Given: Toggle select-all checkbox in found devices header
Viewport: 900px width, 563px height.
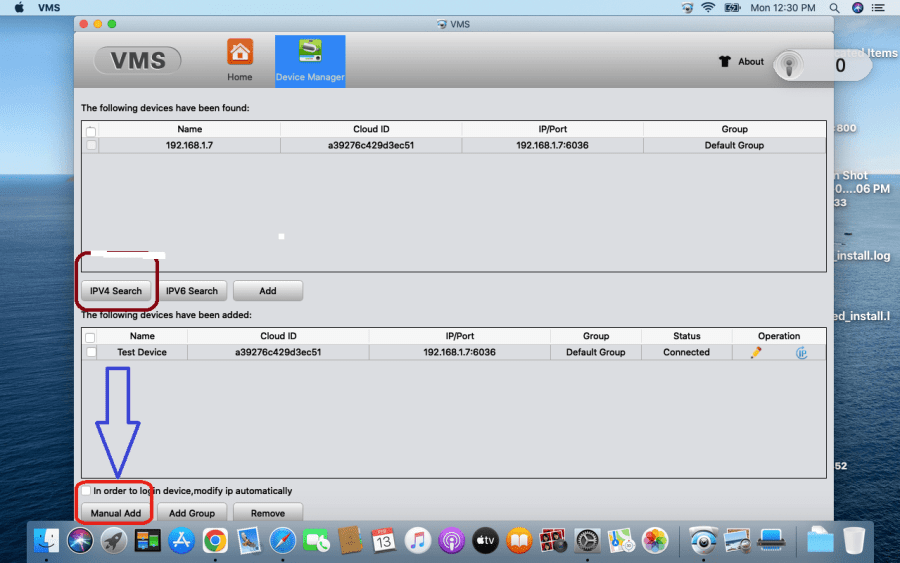Looking at the screenshot, I should 92,130.
